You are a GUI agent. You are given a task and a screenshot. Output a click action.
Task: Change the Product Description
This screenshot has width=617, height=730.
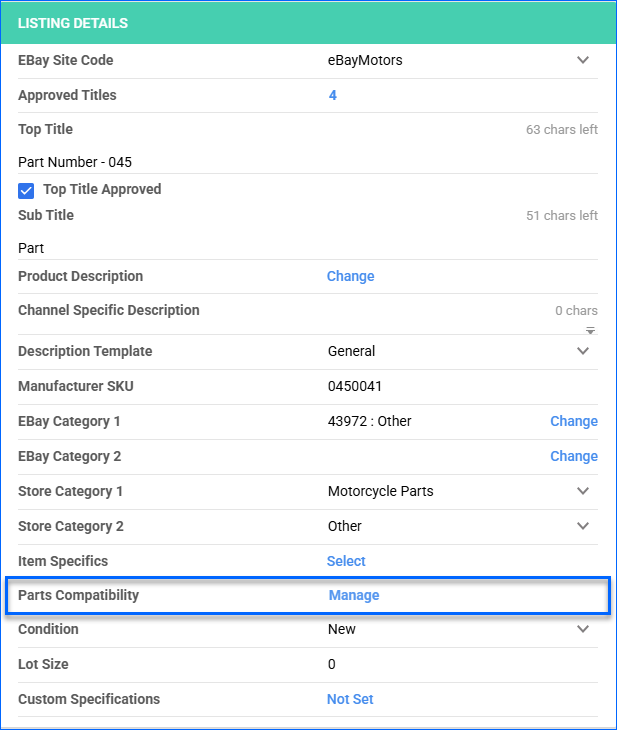350,277
